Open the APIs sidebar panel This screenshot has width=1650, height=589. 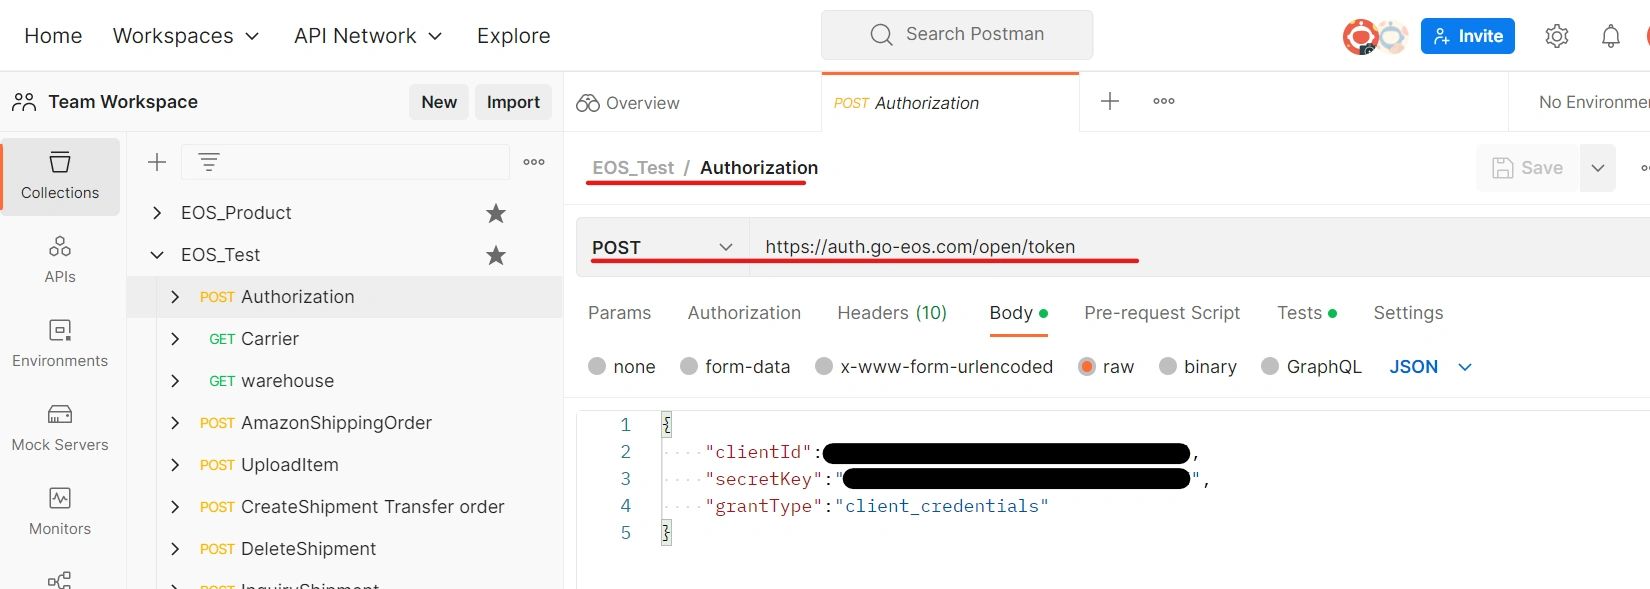pyautogui.click(x=60, y=259)
